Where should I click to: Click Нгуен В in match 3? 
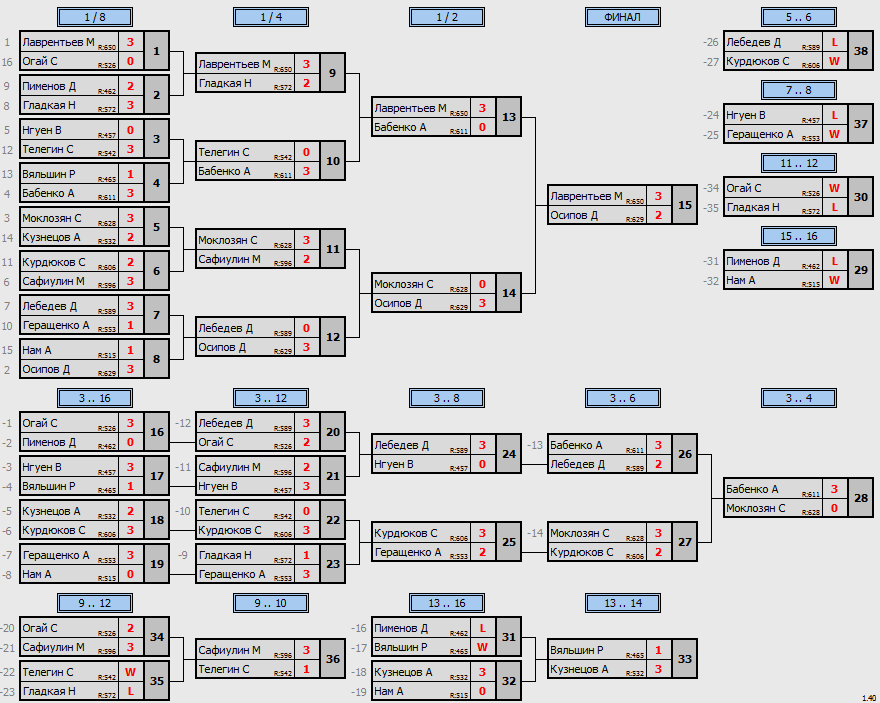click(42, 130)
